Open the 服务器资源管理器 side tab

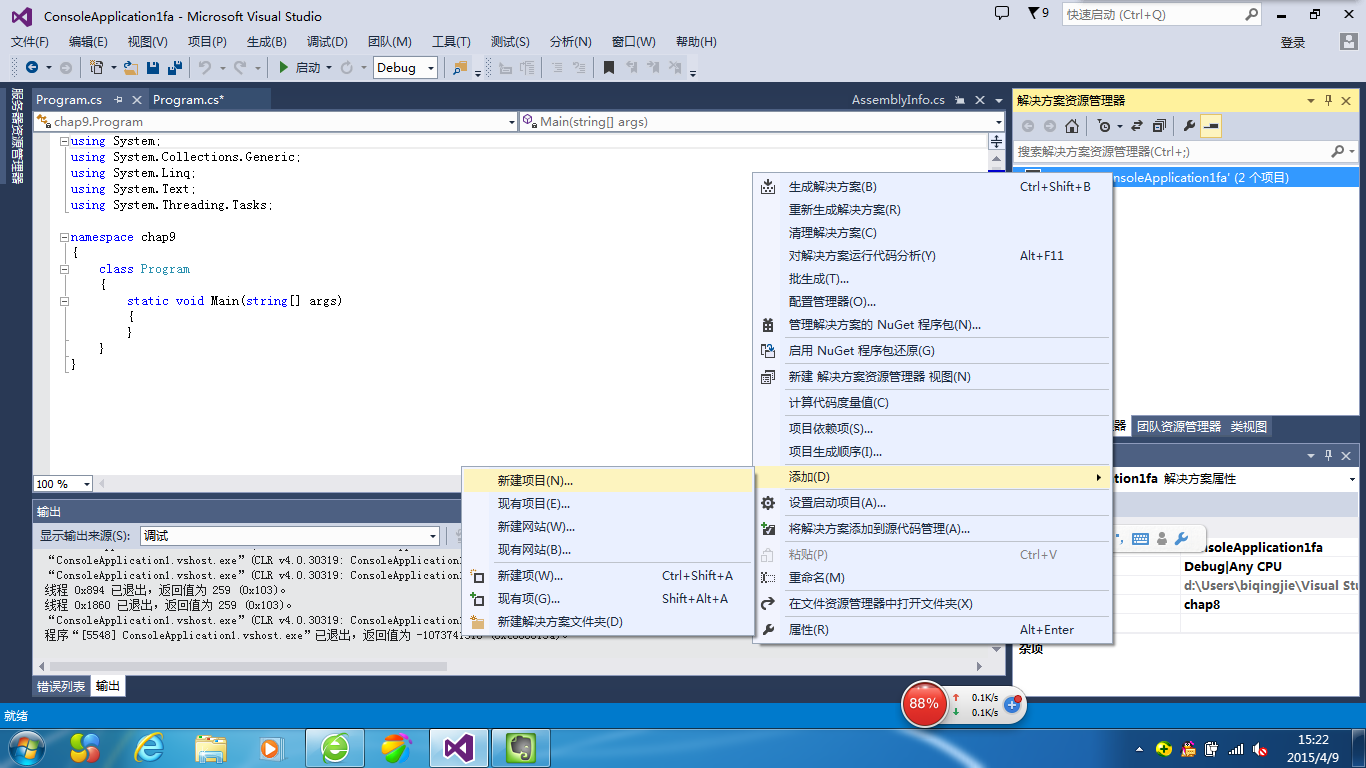coord(16,136)
